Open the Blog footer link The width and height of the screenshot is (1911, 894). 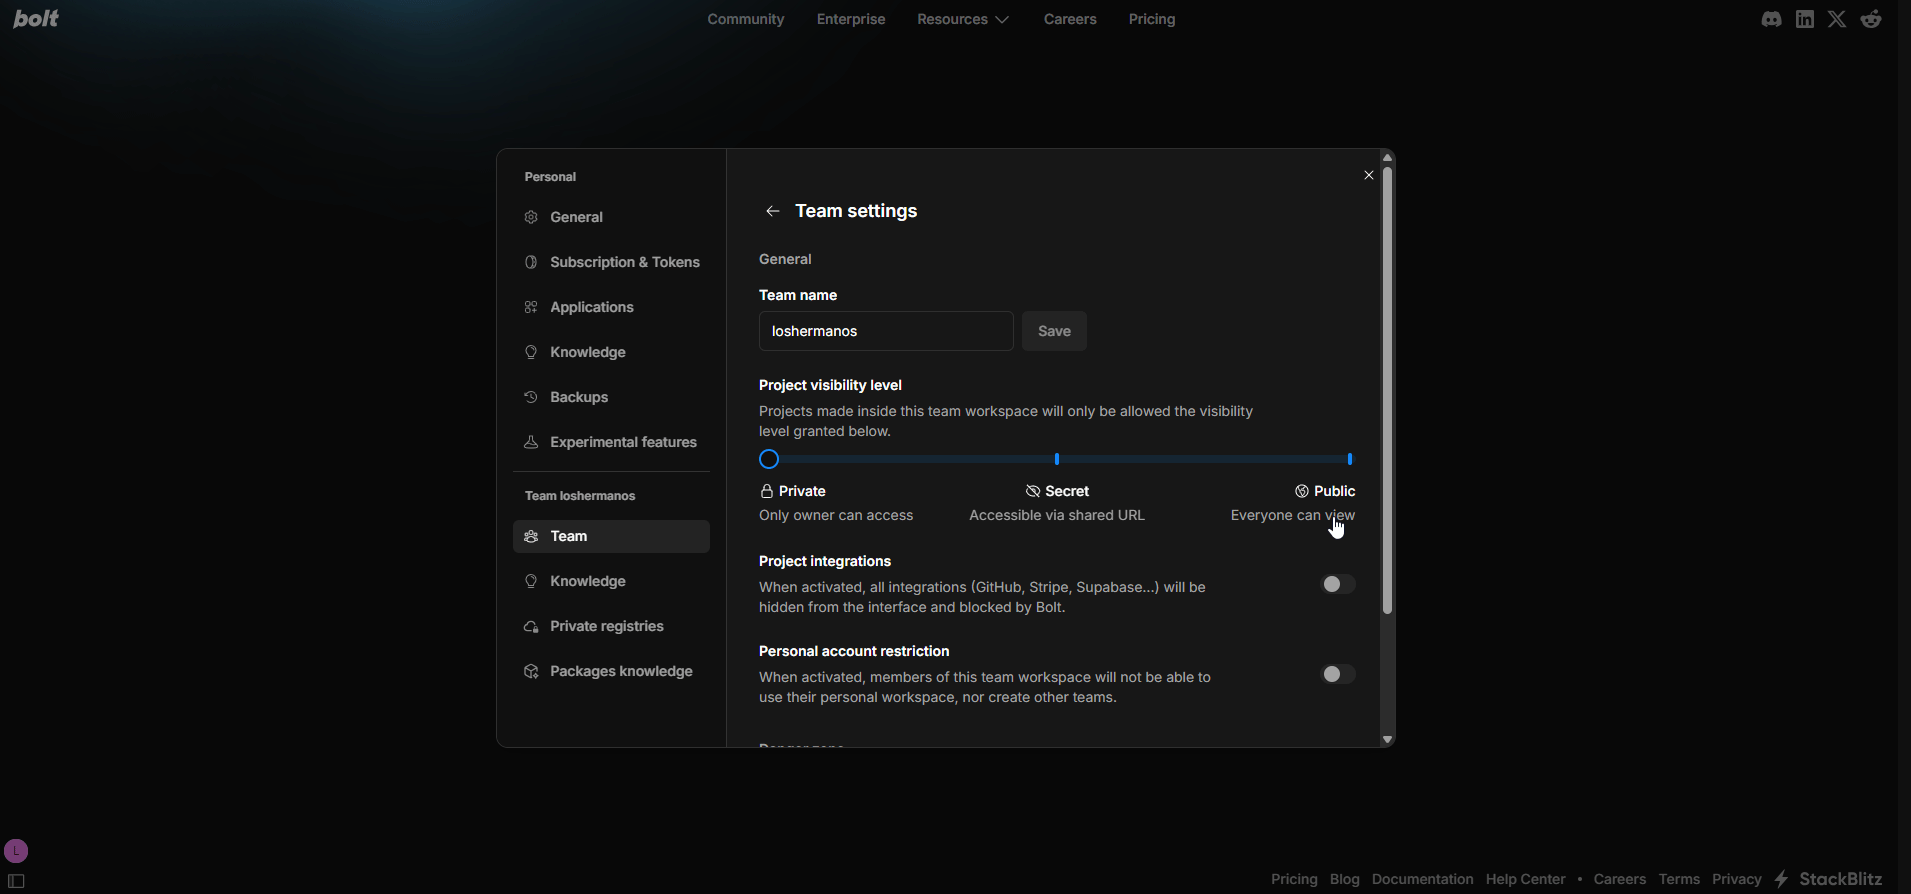(x=1345, y=879)
